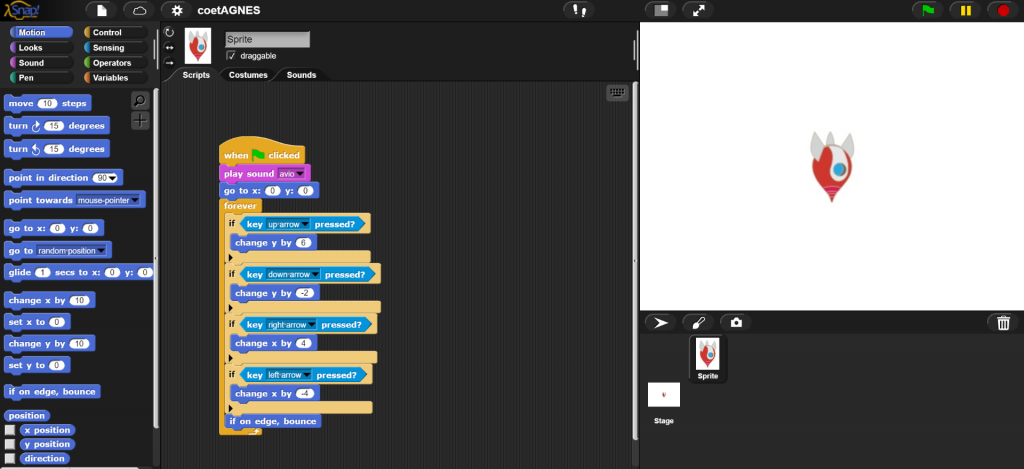Viewport: 1024px width, 469px height.
Task: Open the key dropdown showing up arrow
Action: click(305, 224)
